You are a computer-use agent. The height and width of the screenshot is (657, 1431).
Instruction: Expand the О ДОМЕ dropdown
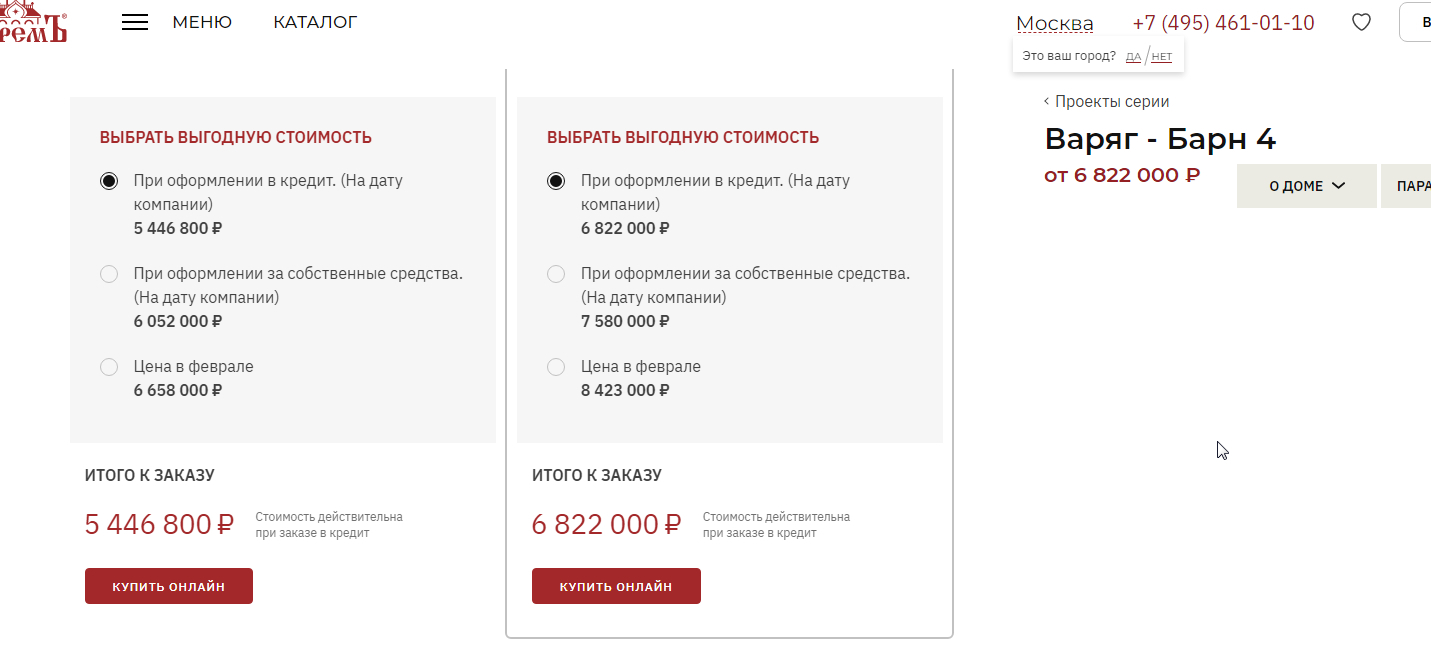click(x=1306, y=186)
